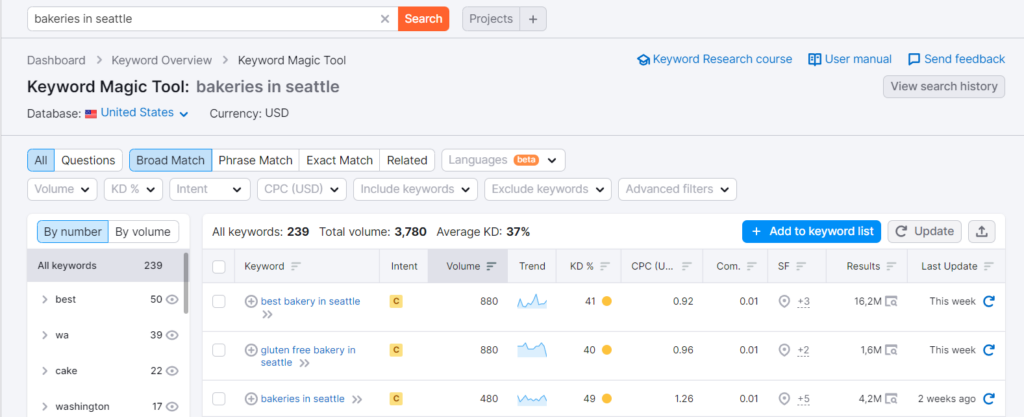Click the SERP feature pin icon for gluten free bakery
This screenshot has height=417, width=1024.
click(785, 350)
